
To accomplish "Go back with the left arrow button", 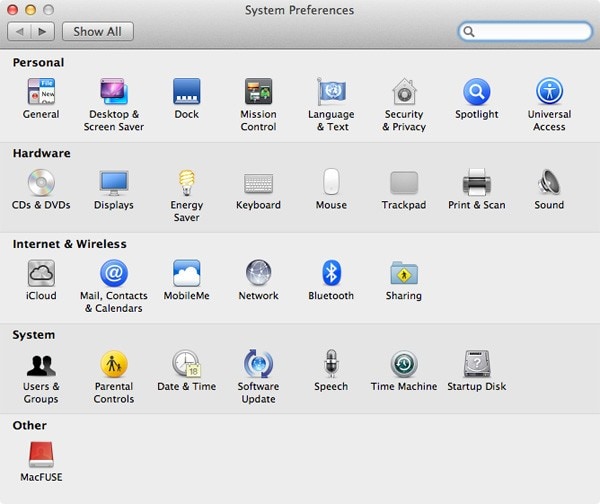I will [x=19, y=31].
